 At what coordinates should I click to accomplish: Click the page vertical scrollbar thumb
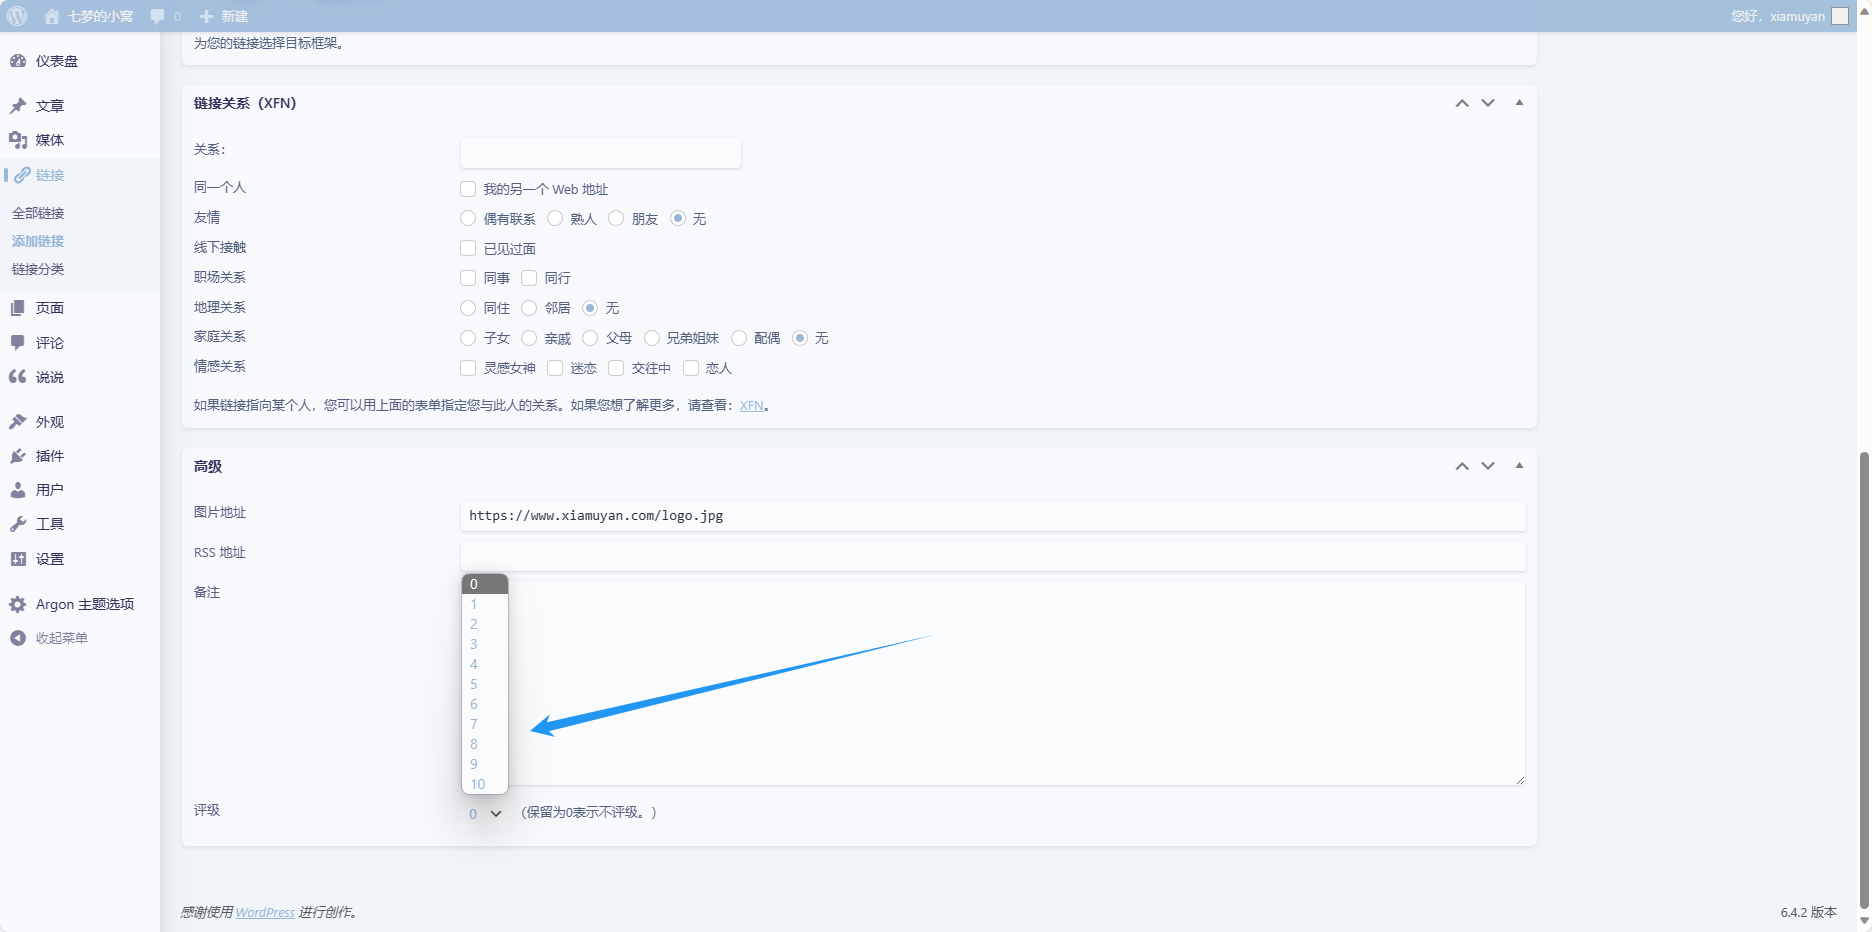tap(1864, 680)
